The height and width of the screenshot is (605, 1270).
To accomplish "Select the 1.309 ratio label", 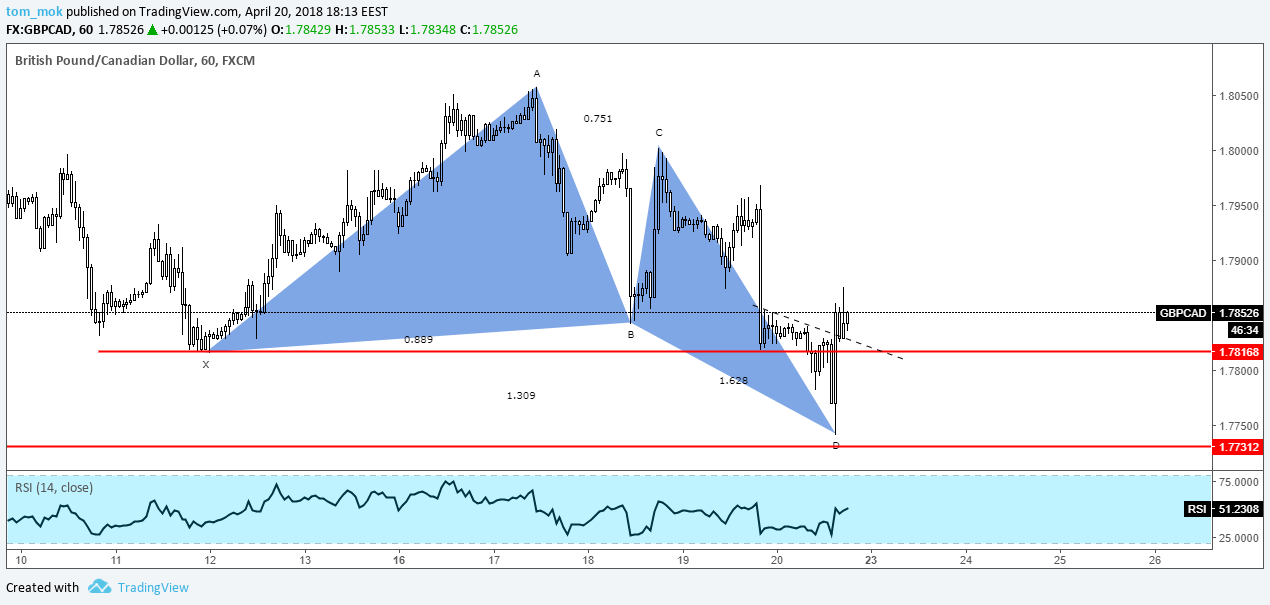I will [x=521, y=396].
